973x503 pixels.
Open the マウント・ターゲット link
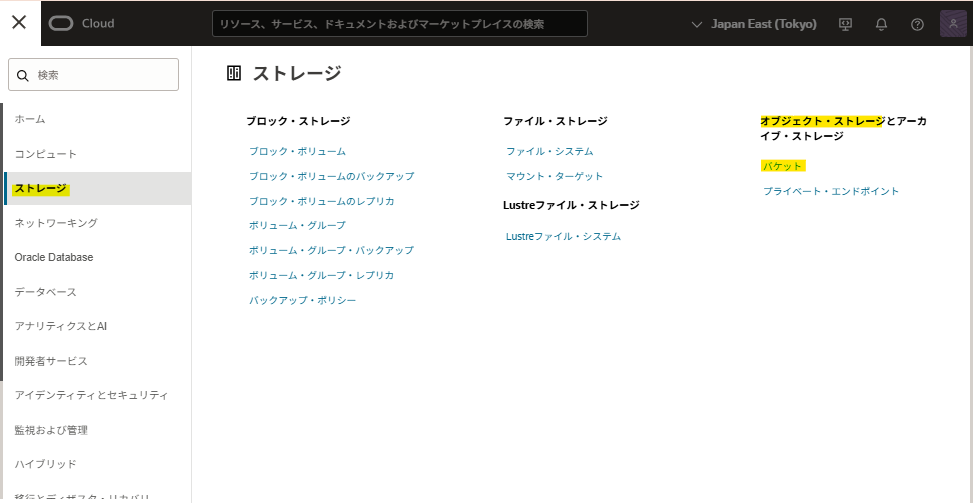pyautogui.click(x=554, y=176)
